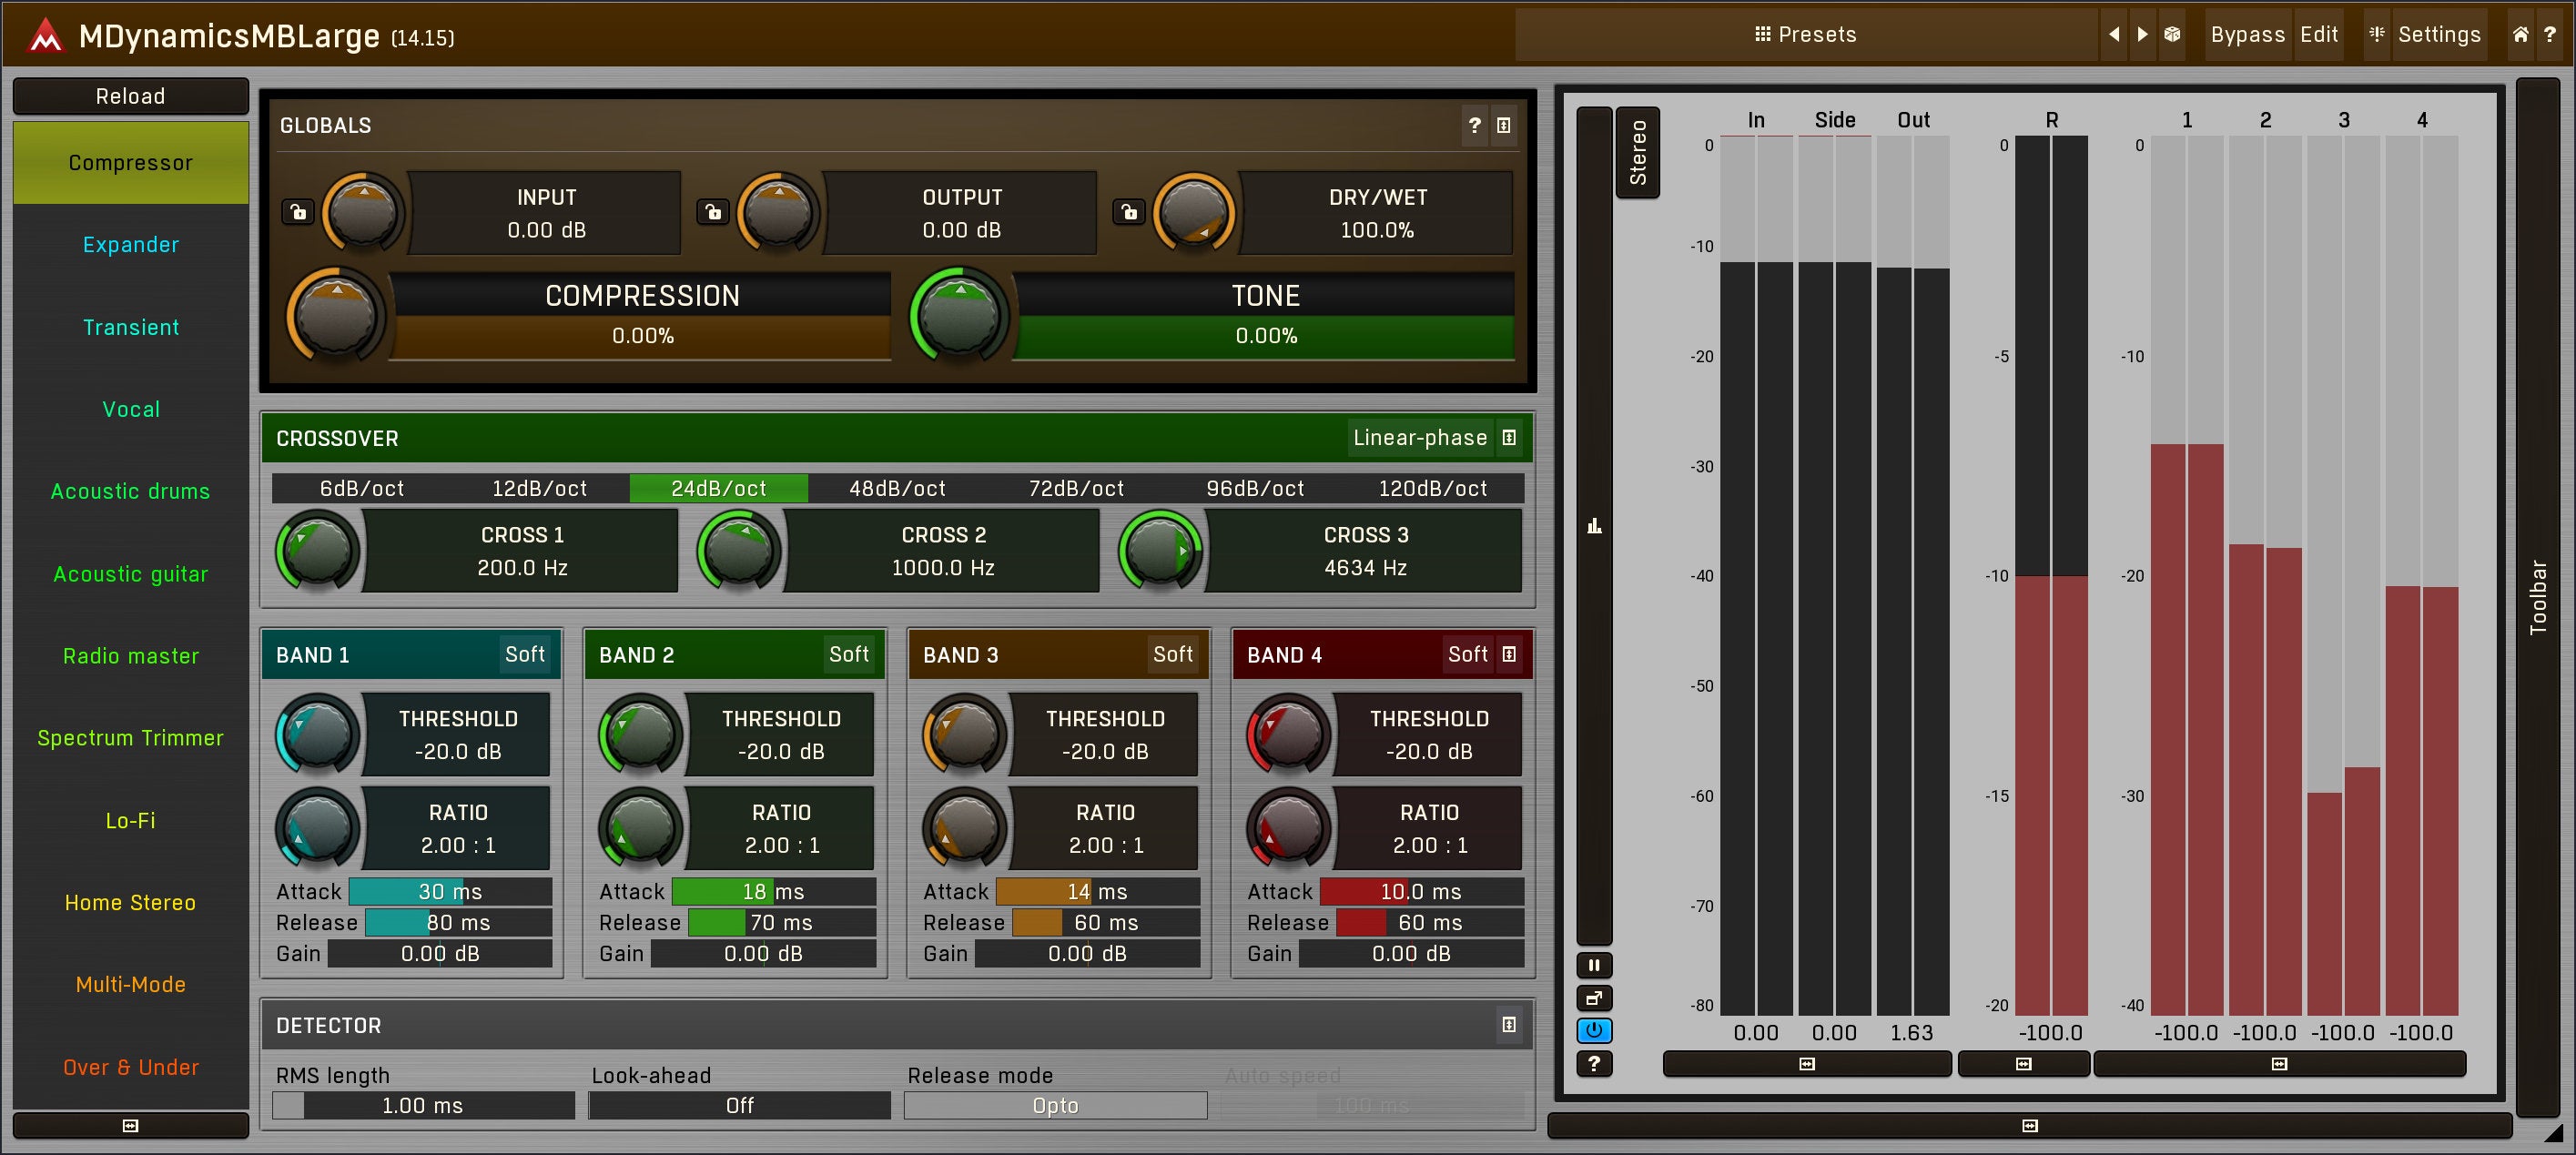Toggle Band 1 Soft knee mode
This screenshot has width=2576, height=1155.
click(524, 654)
